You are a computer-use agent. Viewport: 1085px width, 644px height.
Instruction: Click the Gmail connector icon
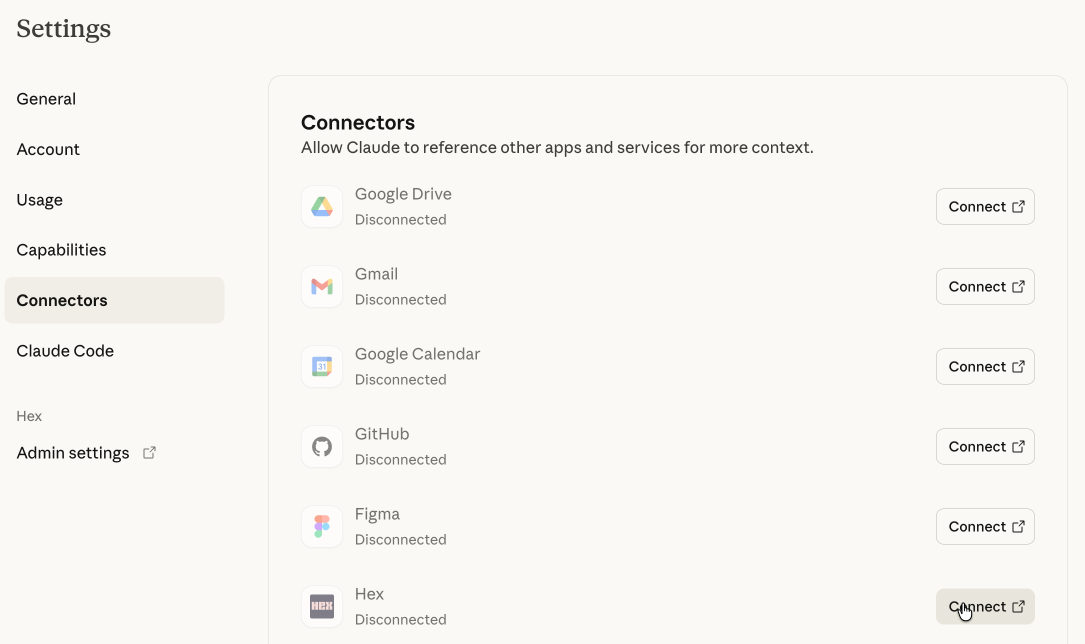tap(322, 286)
